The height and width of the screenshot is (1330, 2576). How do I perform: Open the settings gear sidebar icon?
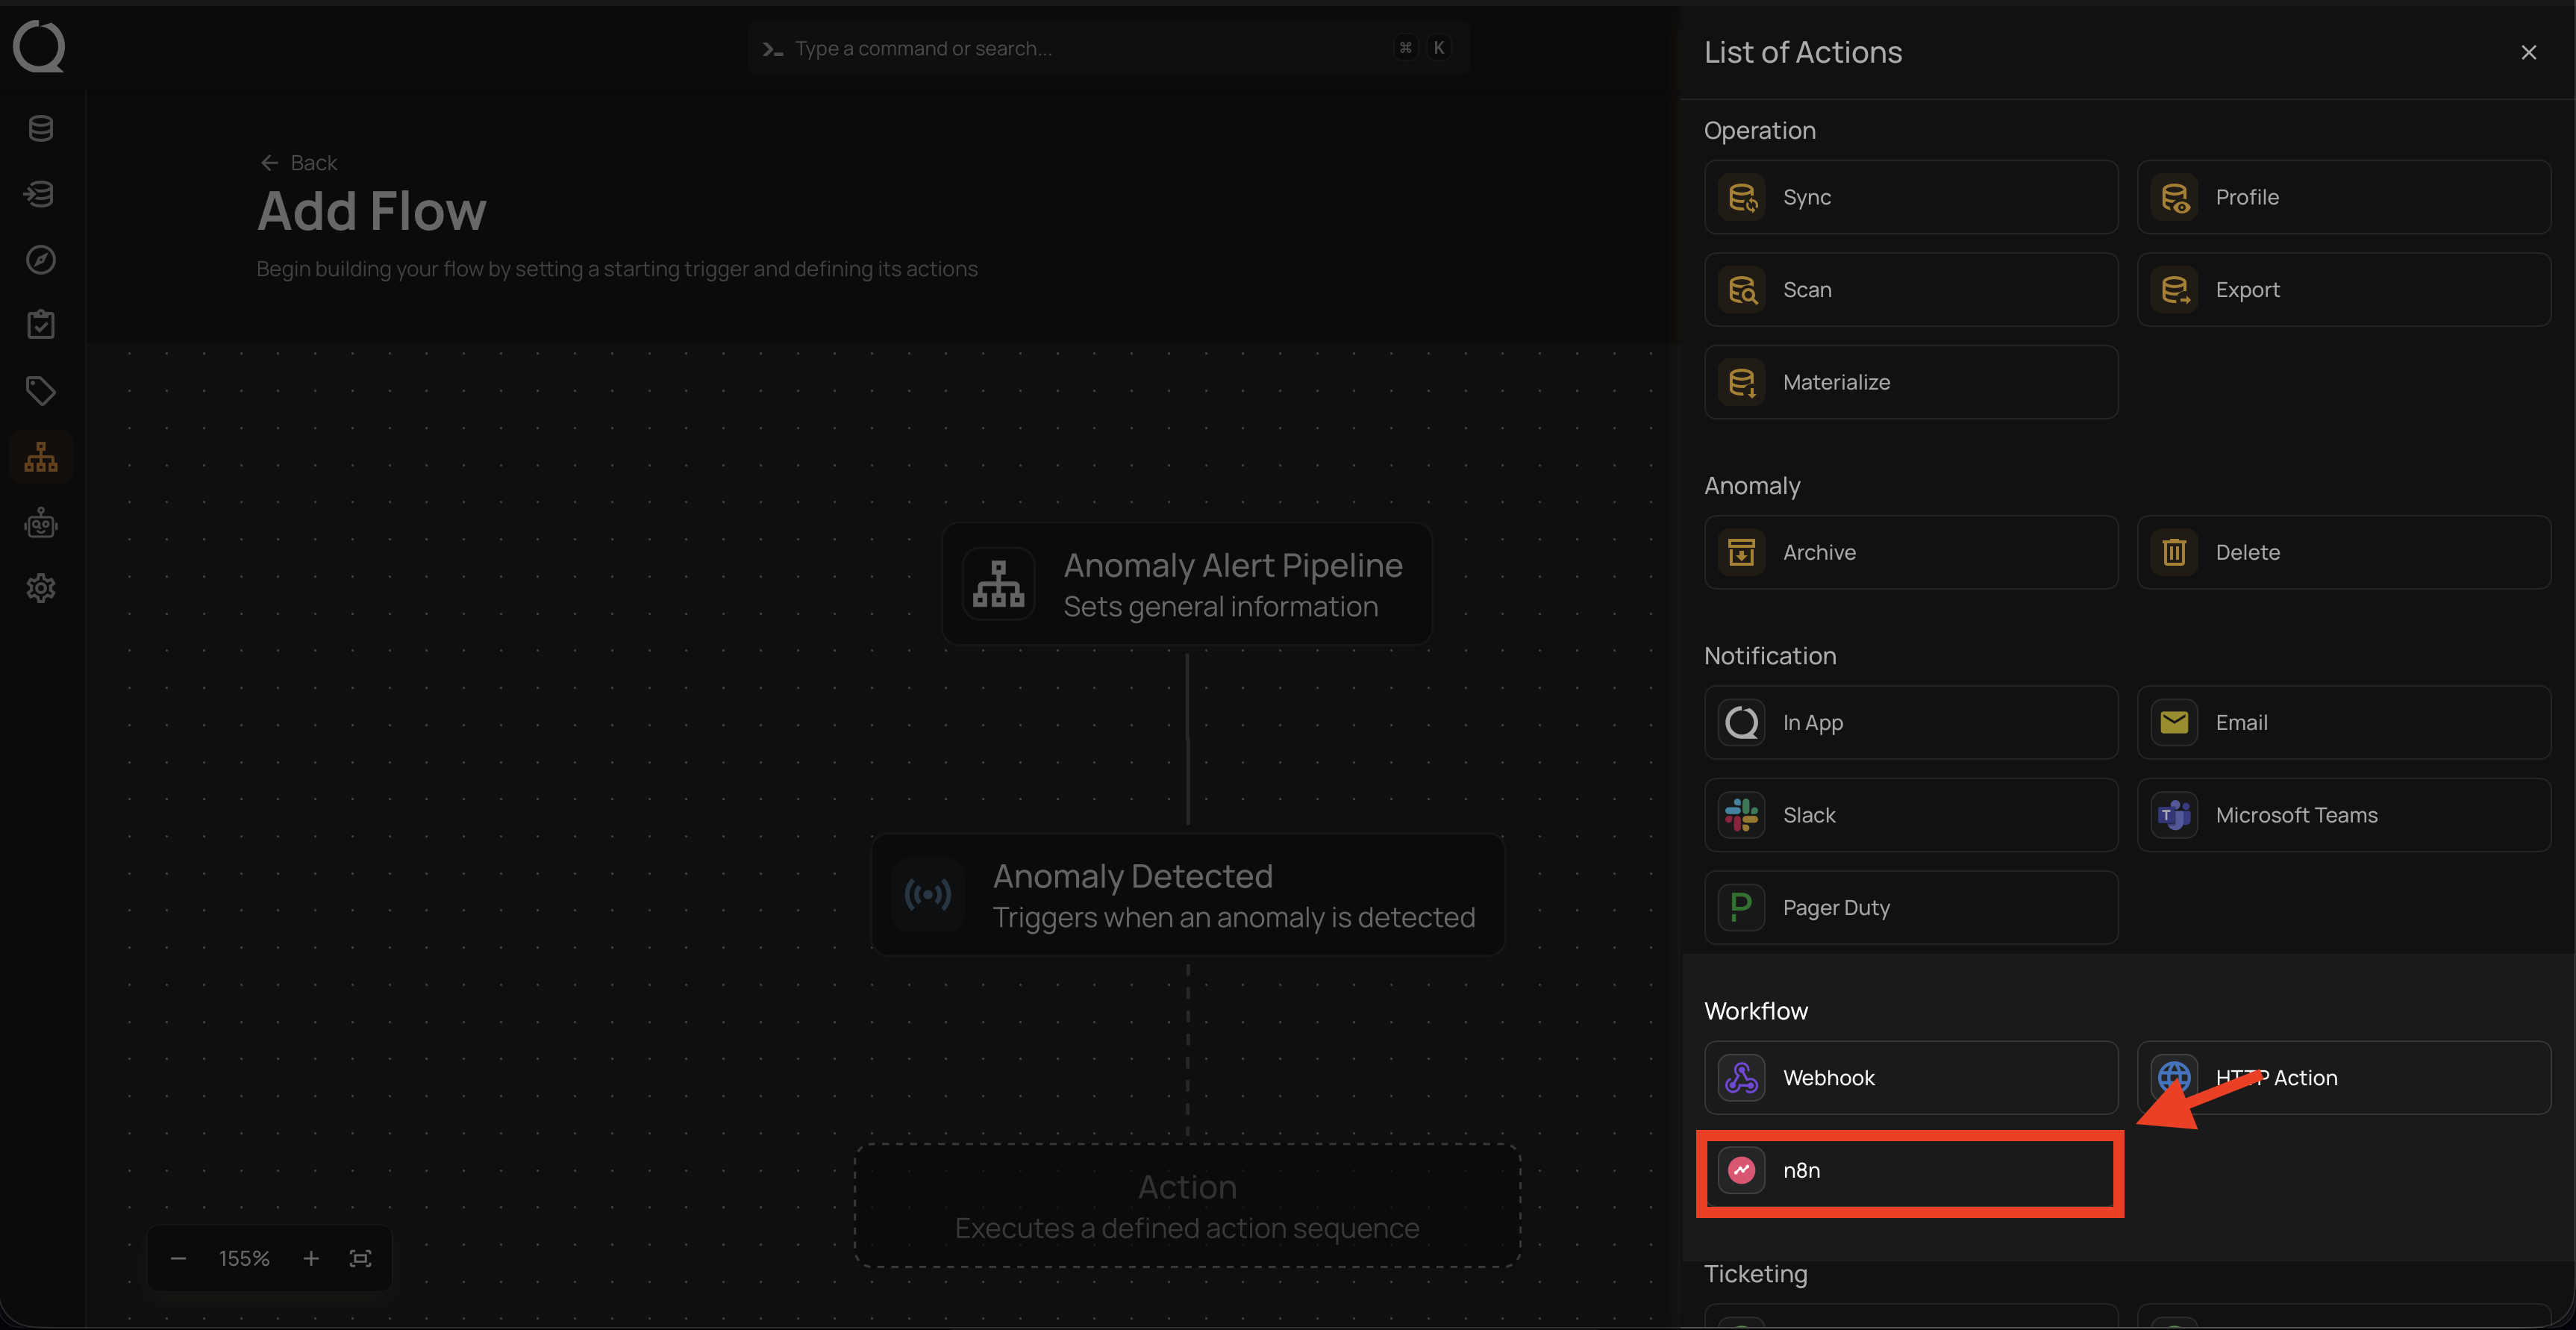pyautogui.click(x=40, y=588)
